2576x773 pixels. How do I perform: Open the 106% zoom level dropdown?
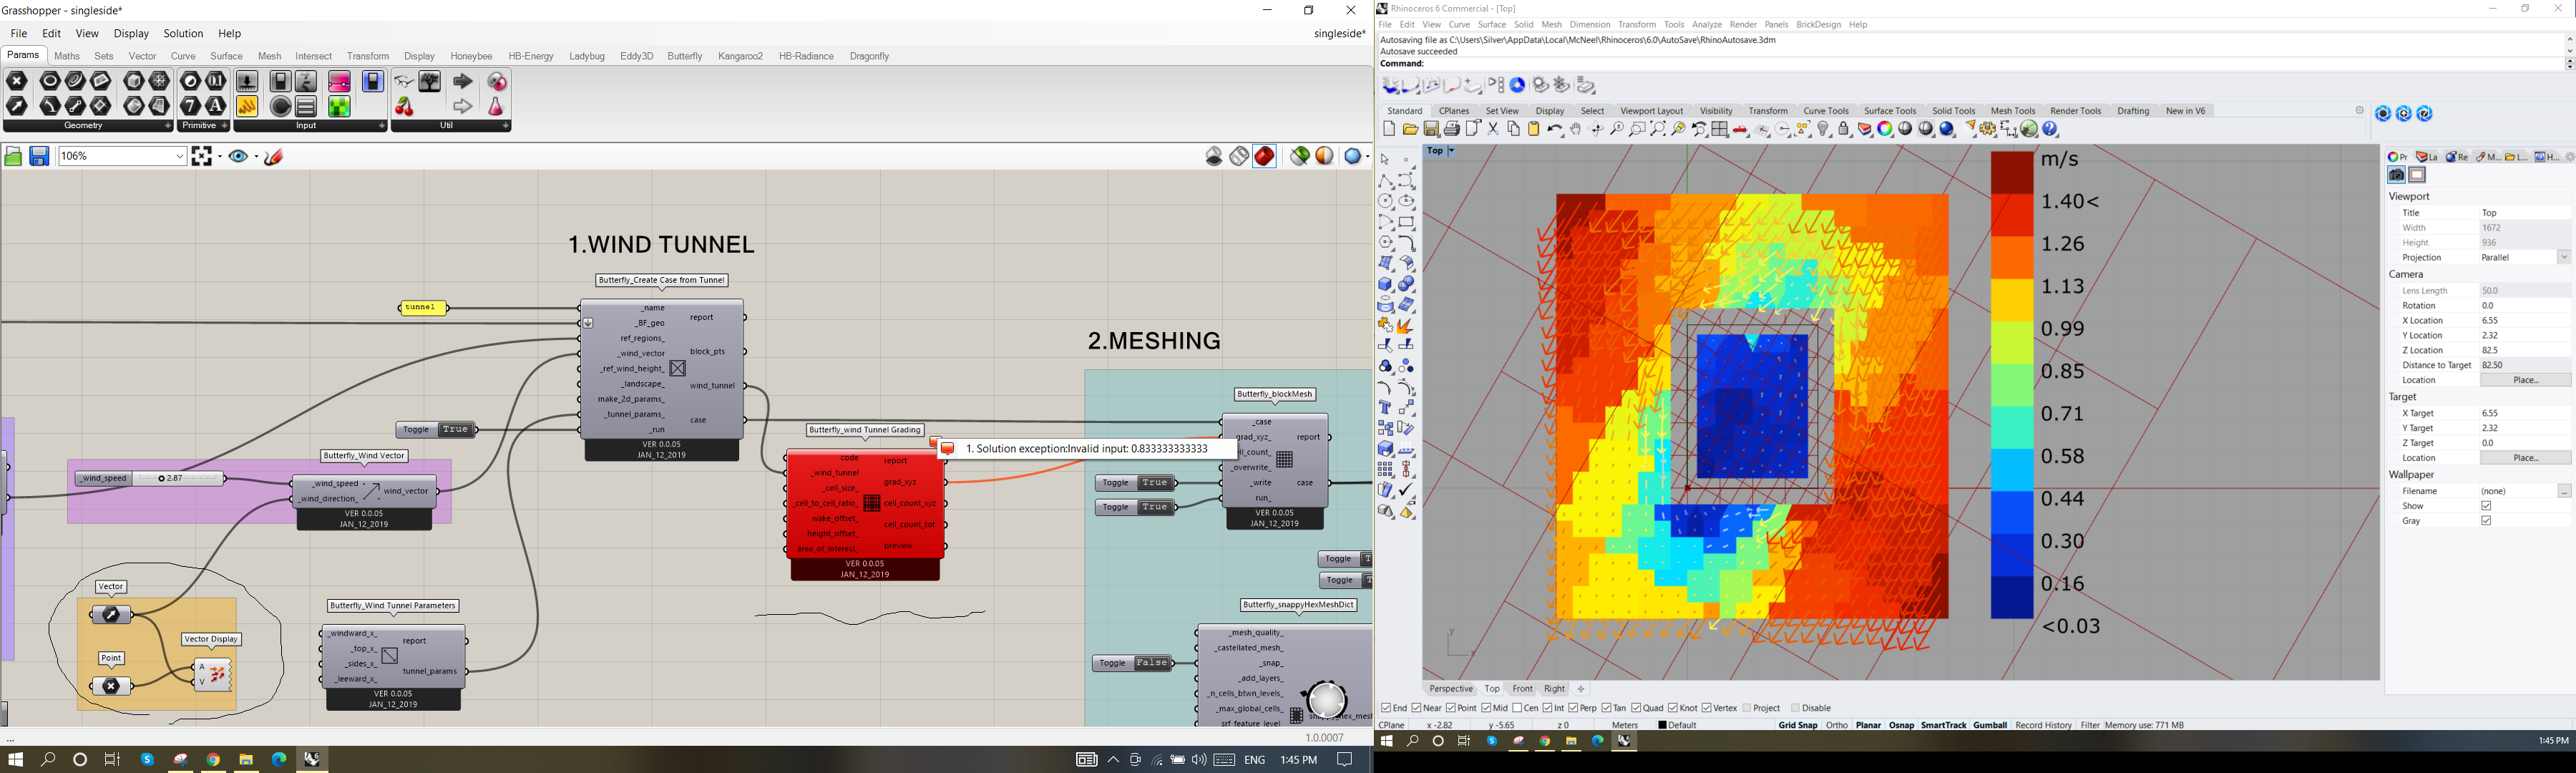click(x=180, y=156)
